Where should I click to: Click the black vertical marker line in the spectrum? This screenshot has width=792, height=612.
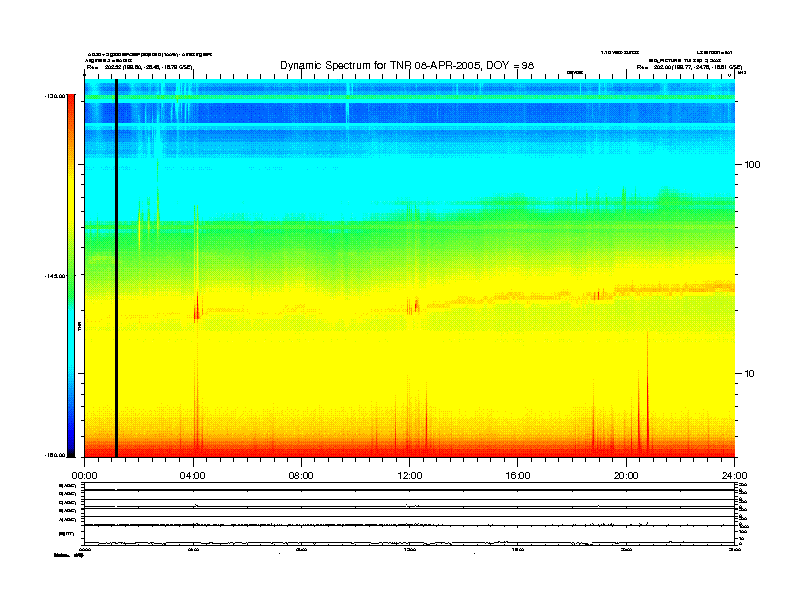pos(116,268)
